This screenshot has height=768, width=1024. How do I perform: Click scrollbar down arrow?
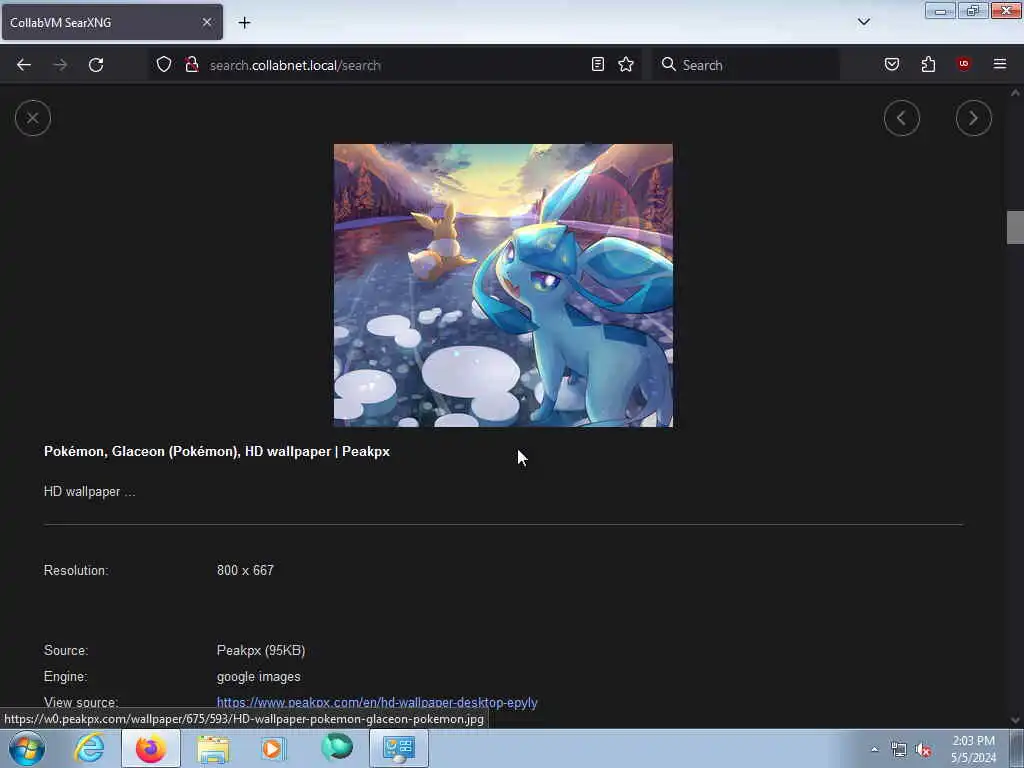[1015, 720]
